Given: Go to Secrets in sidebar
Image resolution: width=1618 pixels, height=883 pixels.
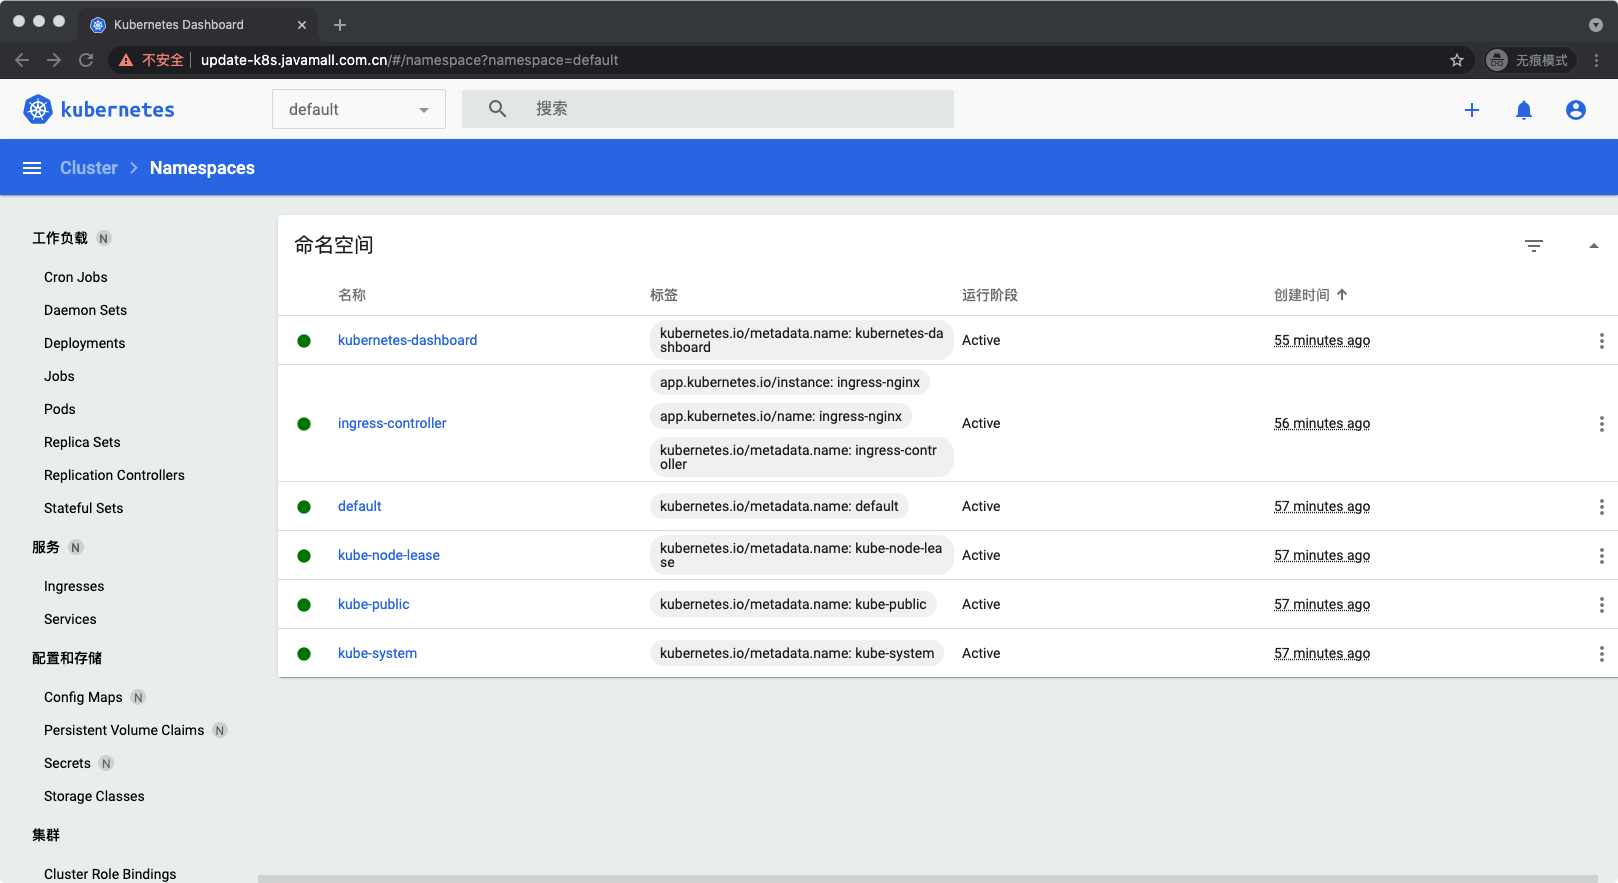Looking at the screenshot, I should (x=67, y=763).
